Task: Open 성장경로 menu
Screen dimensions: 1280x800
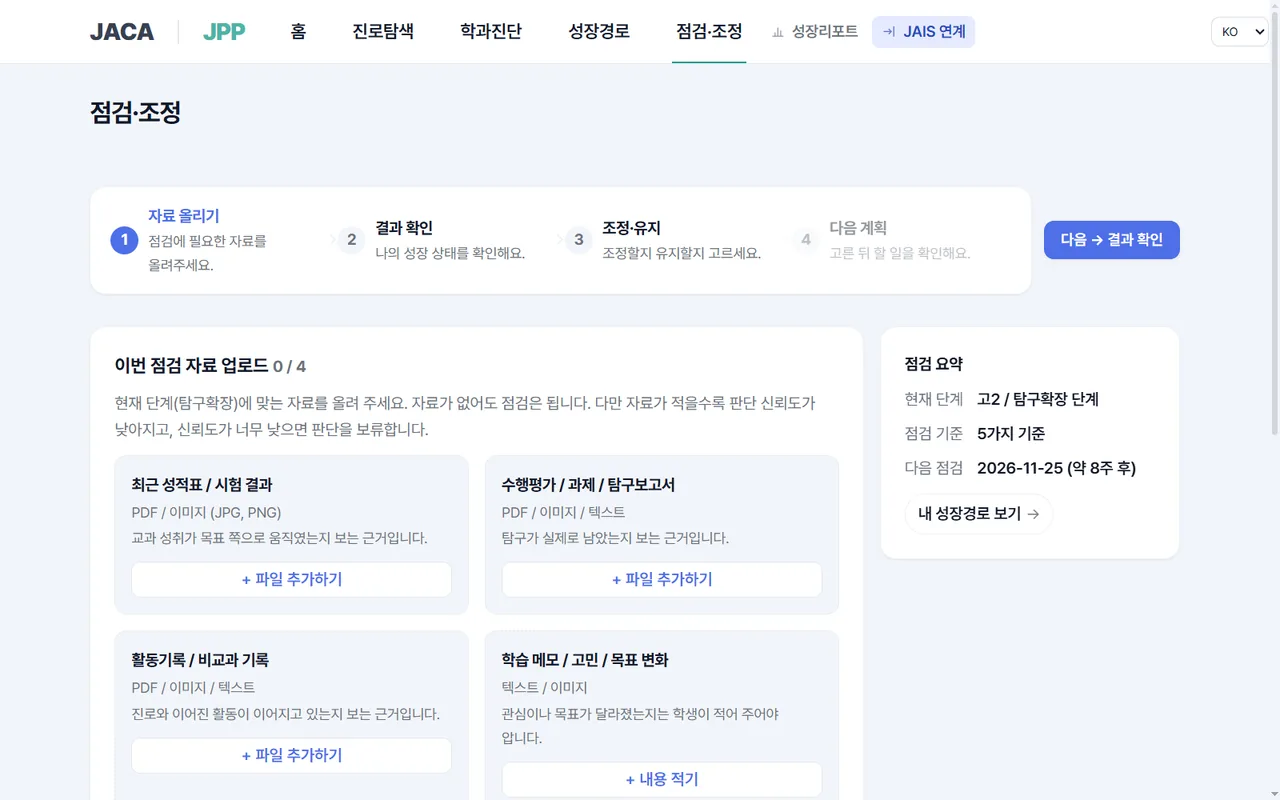Action: (x=599, y=31)
